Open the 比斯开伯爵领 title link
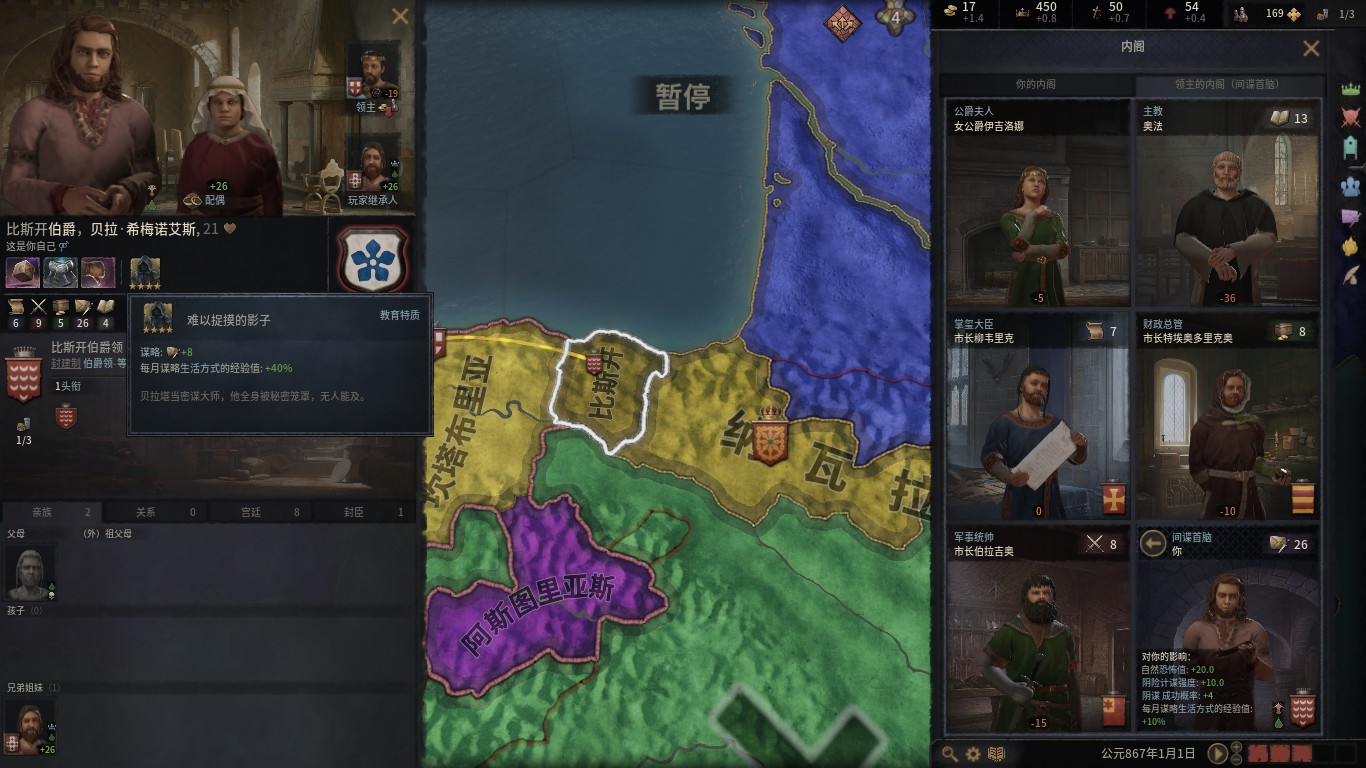The image size is (1366, 768). click(87, 348)
